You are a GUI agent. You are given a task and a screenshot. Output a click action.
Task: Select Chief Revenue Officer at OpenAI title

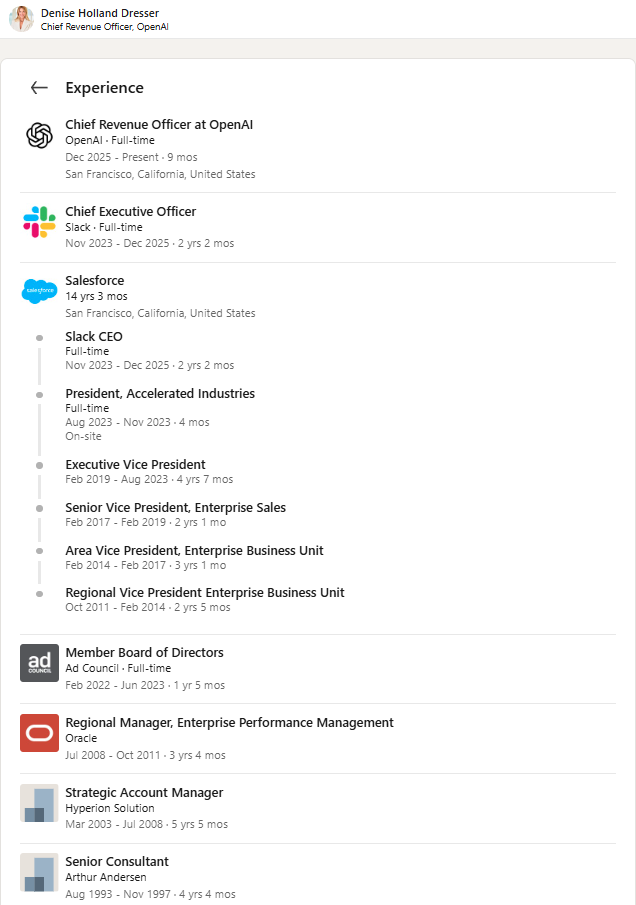point(159,125)
